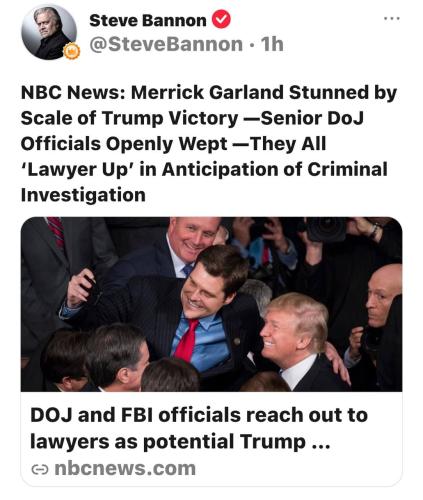Visit the @SteveBannon handle link
Image resolution: width=423 pixels, height=500 pixels.
(x=166, y=44)
